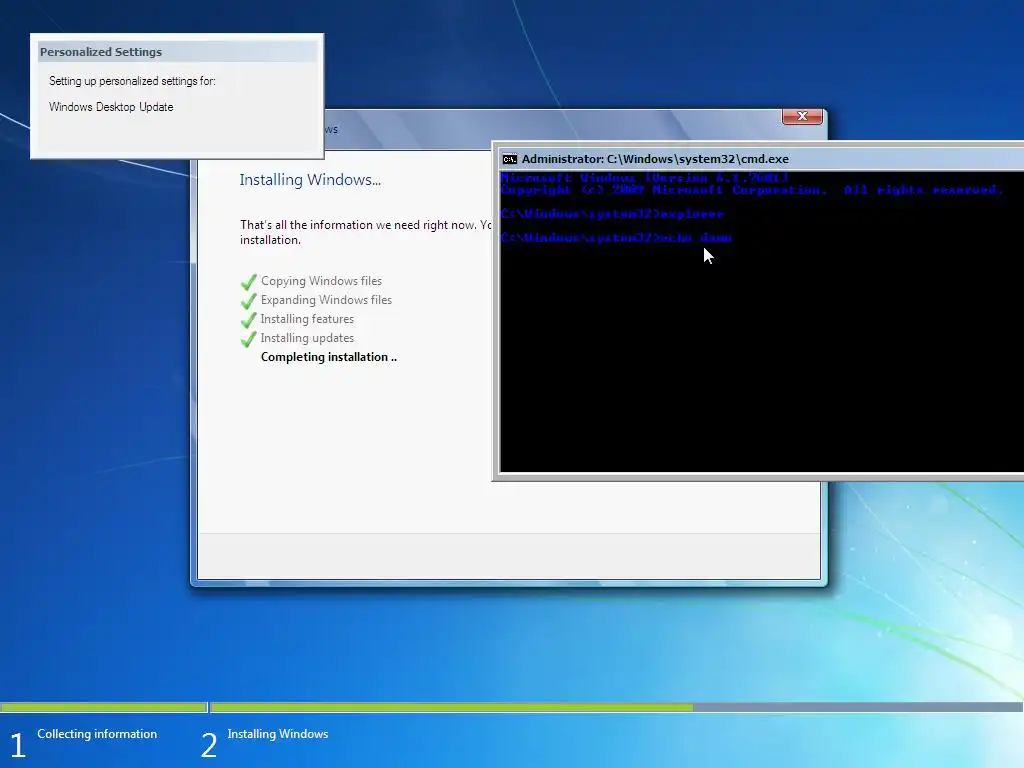Close the Install Windows dialog with red X
Viewport: 1024px width, 768px height.
click(x=802, y=116)
